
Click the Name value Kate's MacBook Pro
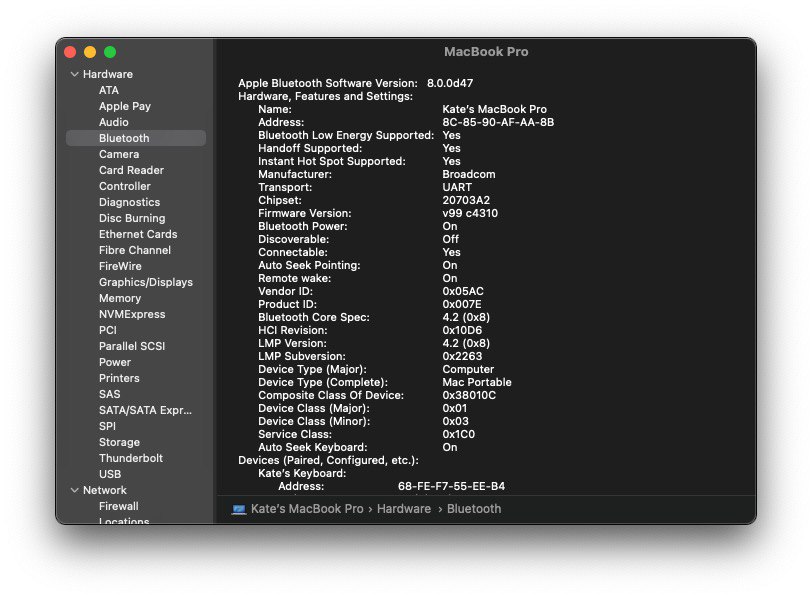click(x=495, y=109)
